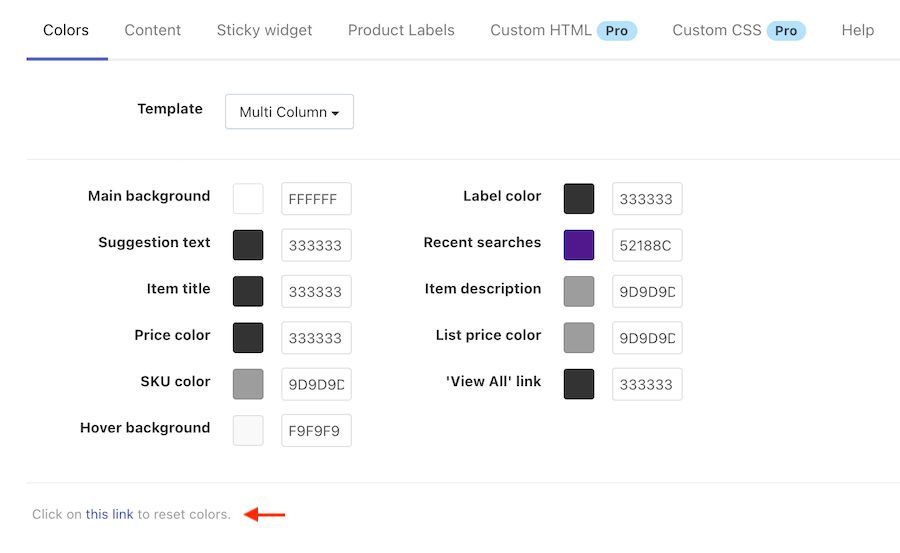The image size is (900, 553).
Task: Click the Main background color swatch
Action: pos(248,199)
